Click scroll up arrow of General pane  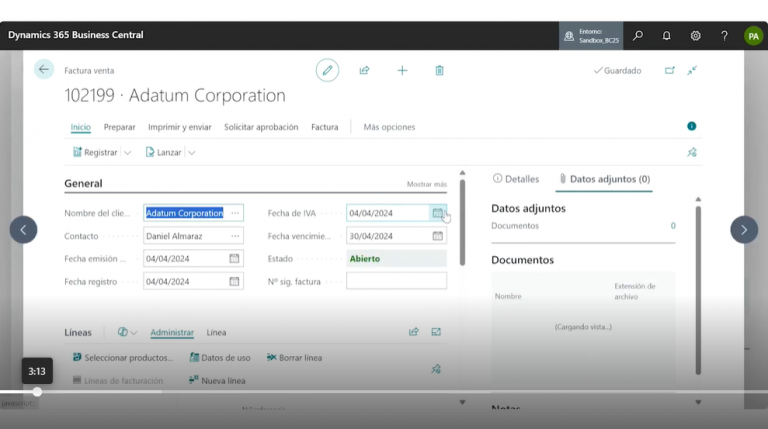point(462,173)
